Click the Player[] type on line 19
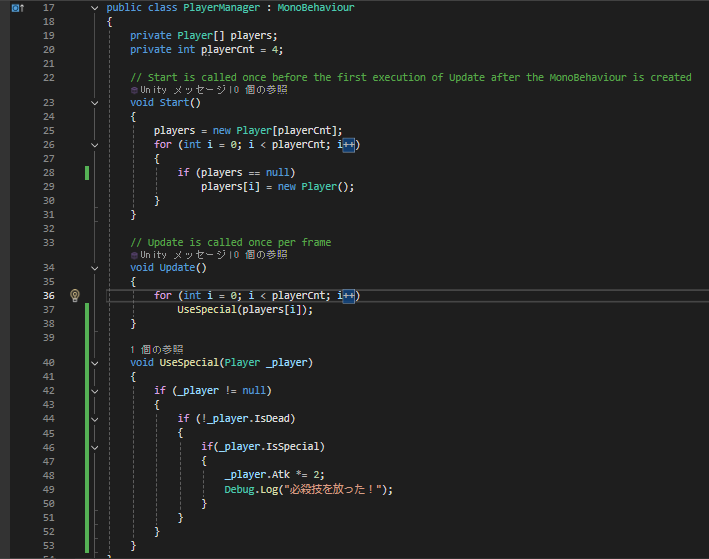This screenshot has height=559, width=709. pyautogui.click(x=201, y=36)
